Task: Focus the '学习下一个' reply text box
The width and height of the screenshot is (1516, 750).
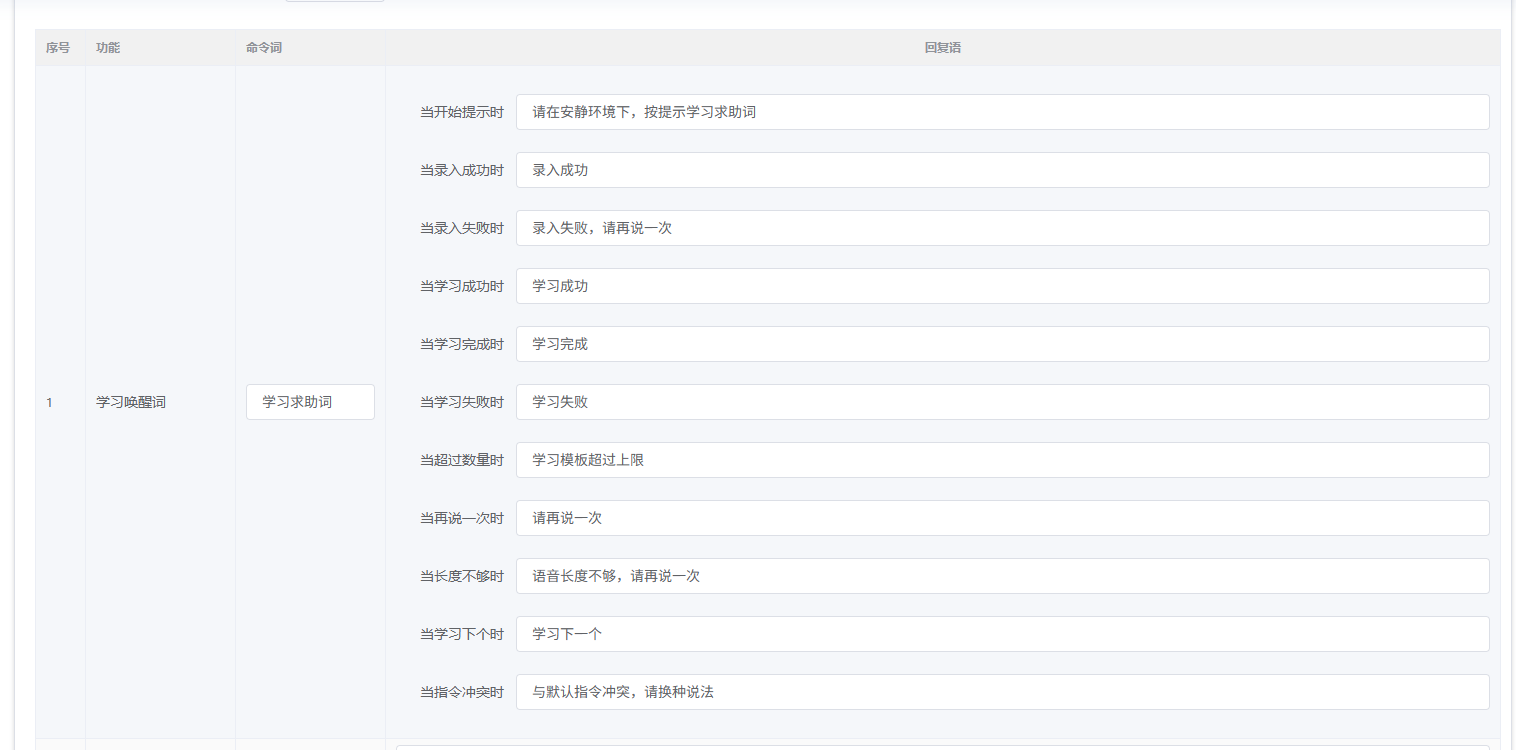Action: [x=1002, y=634]
